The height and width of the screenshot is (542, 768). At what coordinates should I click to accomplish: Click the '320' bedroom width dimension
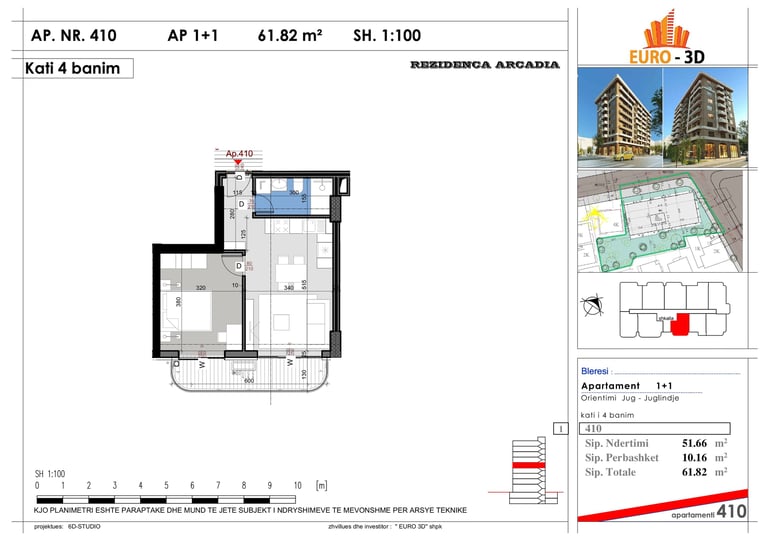[201, 288]
